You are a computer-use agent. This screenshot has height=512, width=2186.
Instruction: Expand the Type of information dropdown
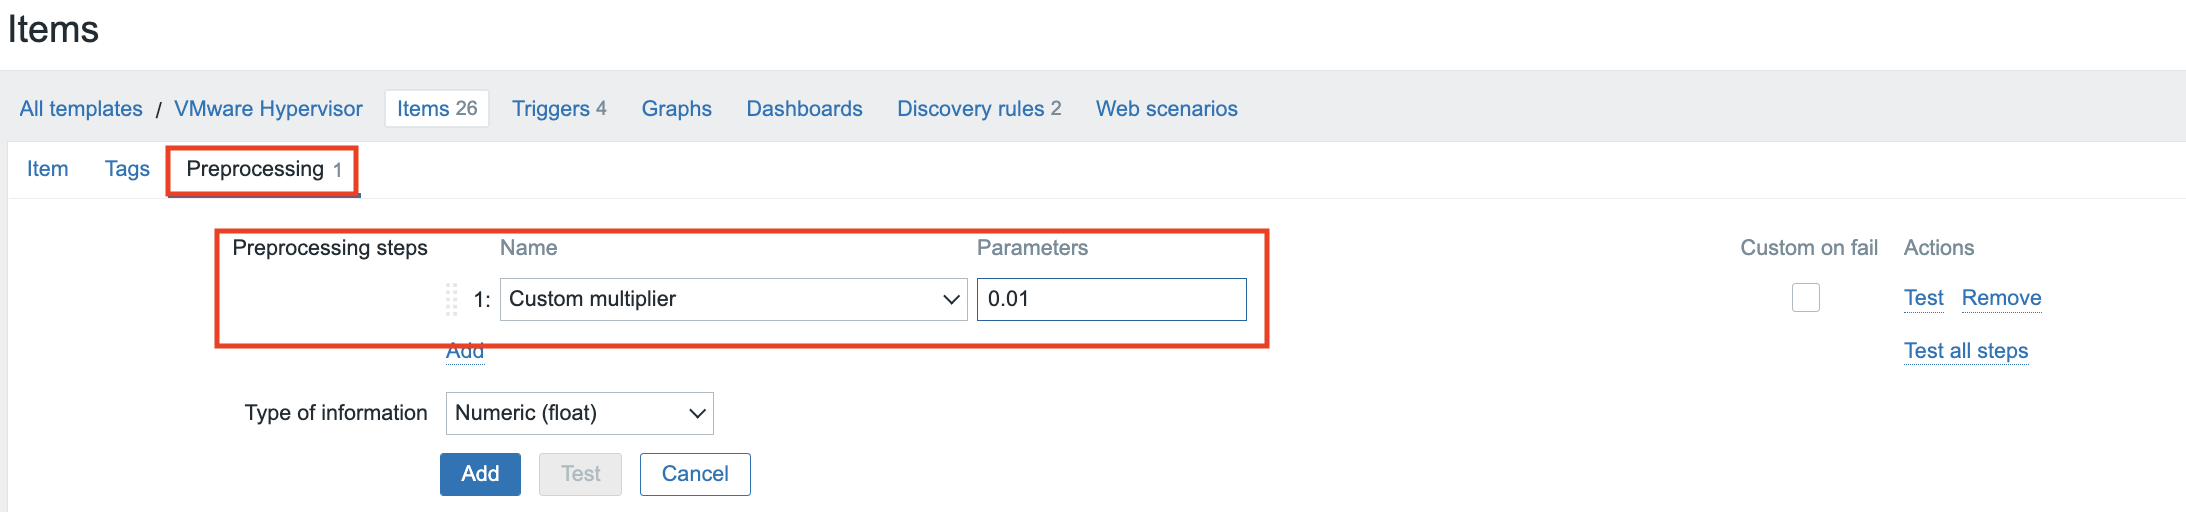click(x=579, y=413)
